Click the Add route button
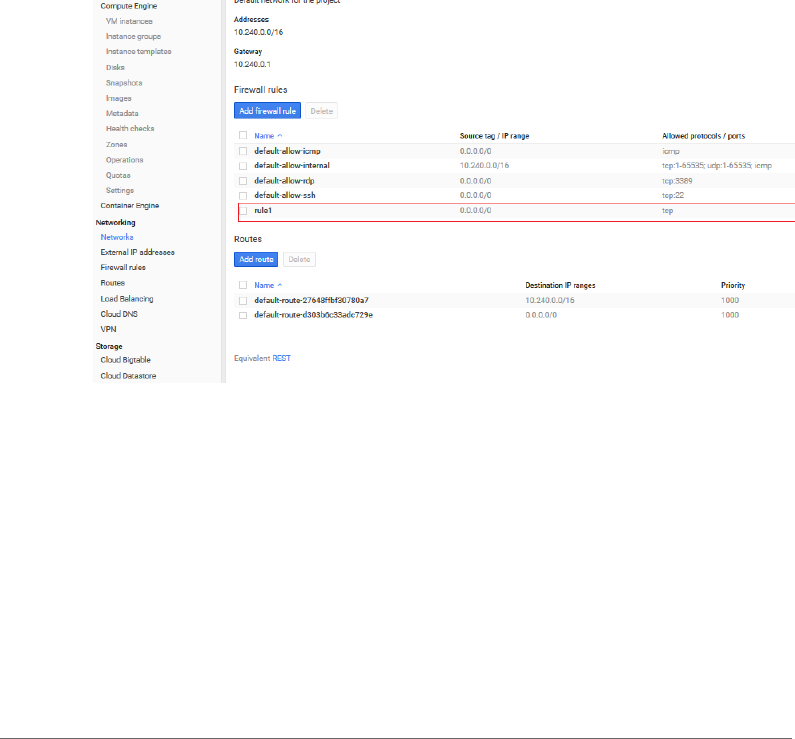 pos(256,259)
